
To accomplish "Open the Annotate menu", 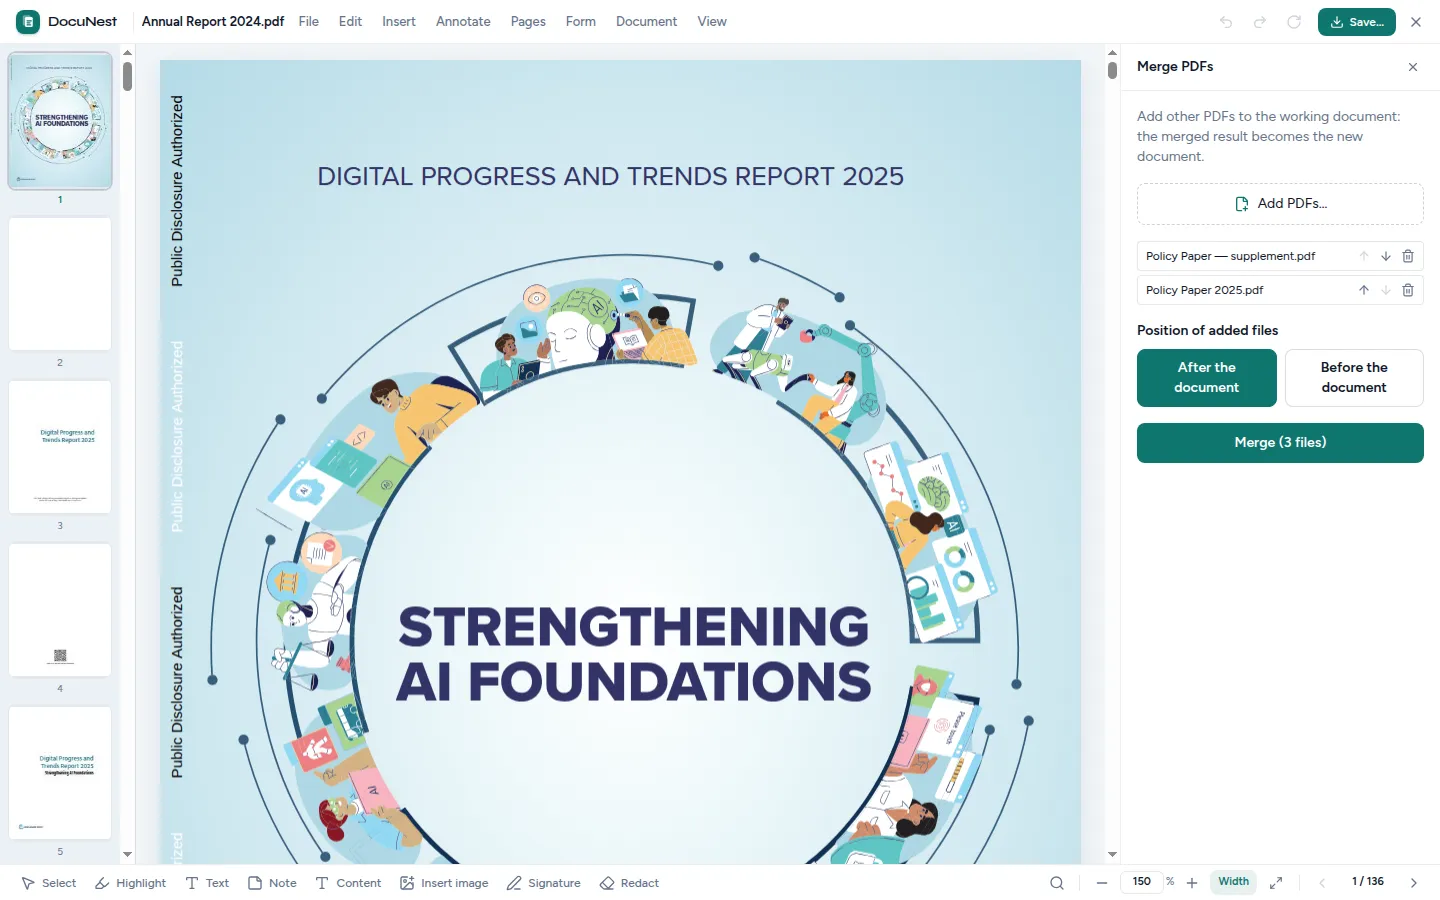I will point(463,22).
